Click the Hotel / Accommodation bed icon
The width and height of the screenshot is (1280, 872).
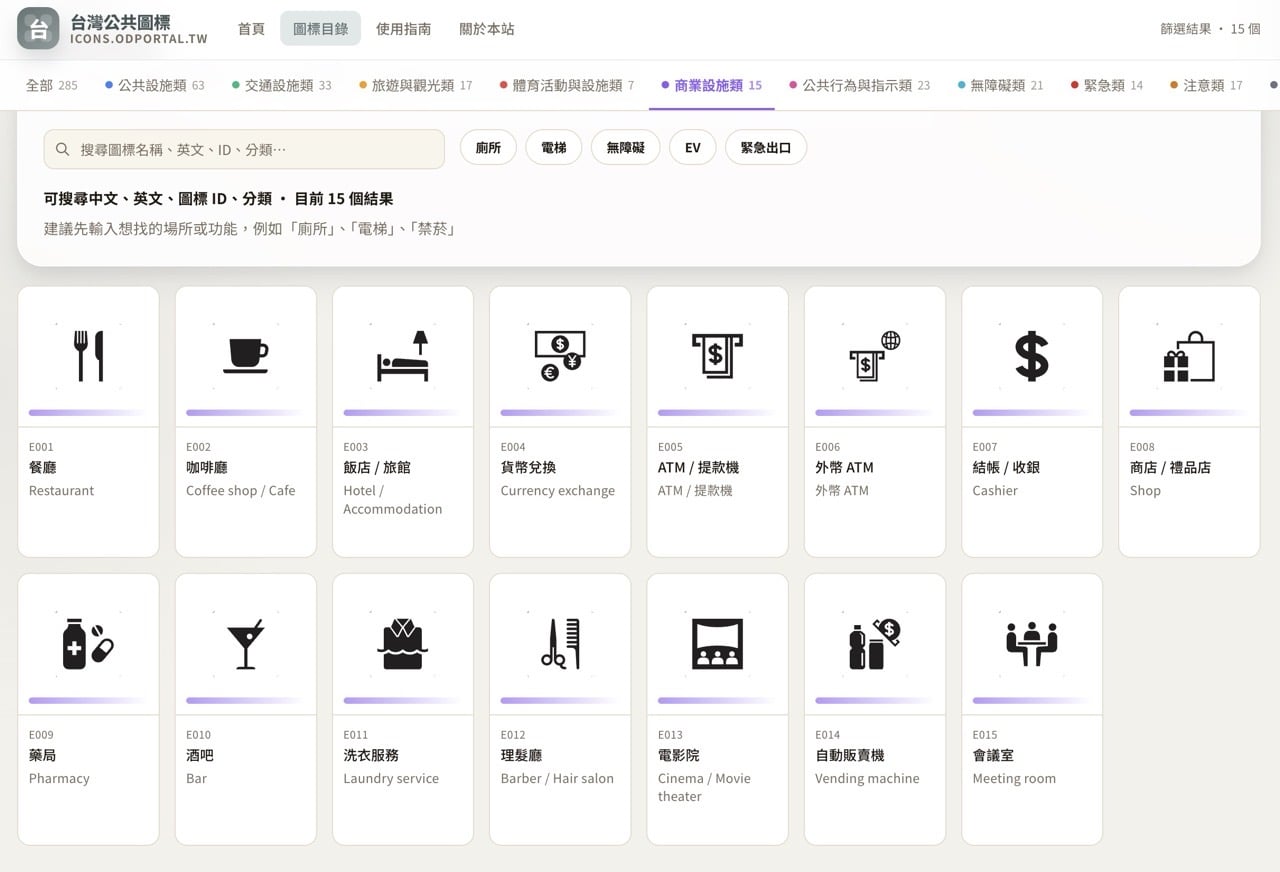(x=402, y=355)
